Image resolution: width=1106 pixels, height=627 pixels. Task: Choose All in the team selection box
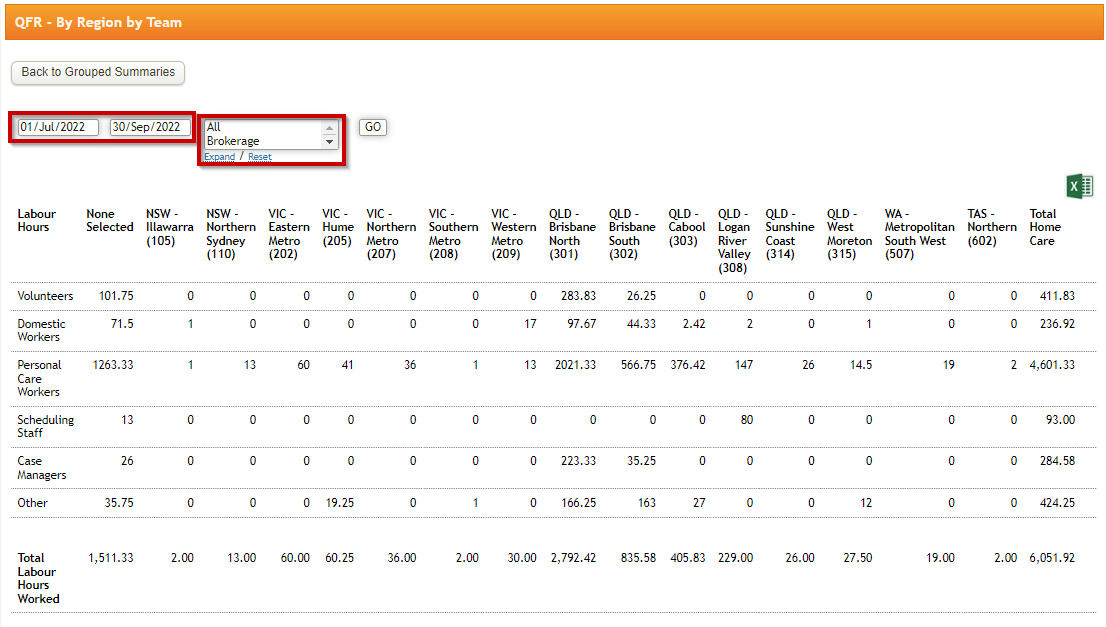tap(213, 125)
